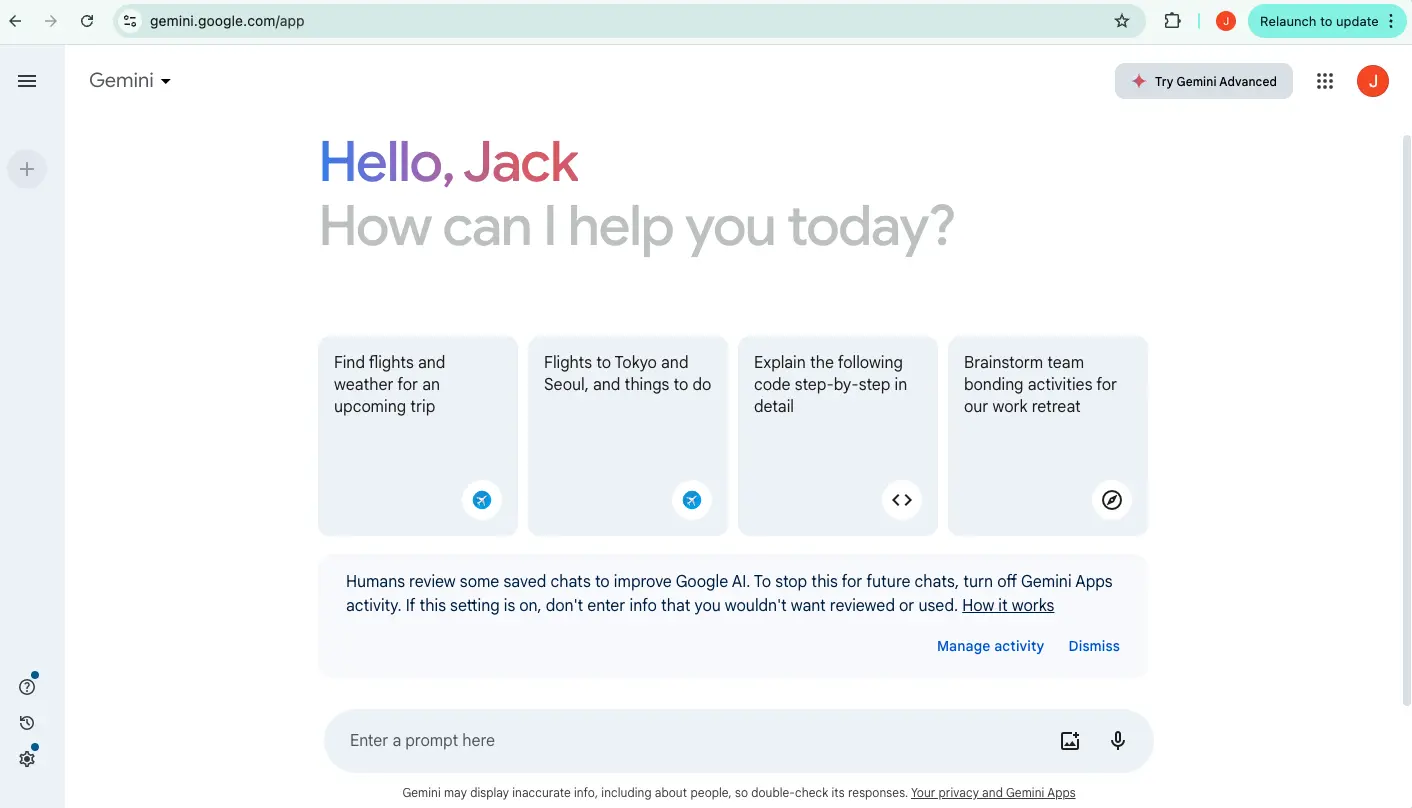Open the How it works link
The height and width of the screenshot is (808, 1412).
point(1008,605)
